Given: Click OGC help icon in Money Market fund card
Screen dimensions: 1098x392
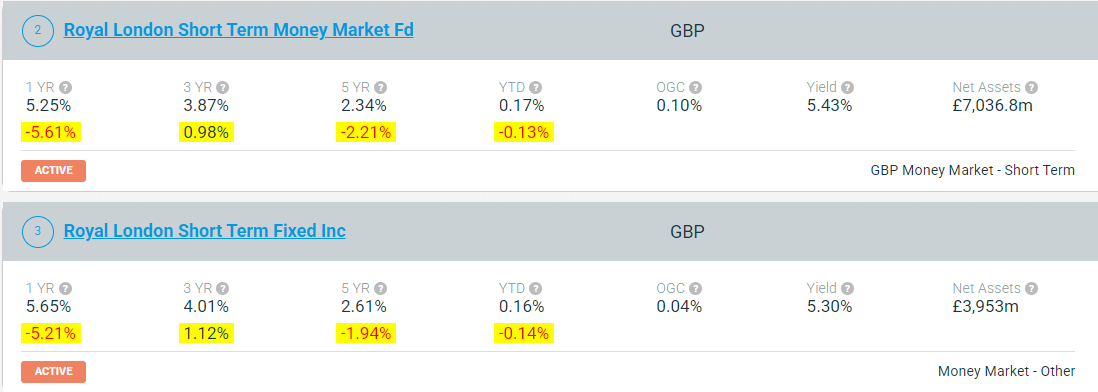Looking at the screenshot, I should tap(695, 88).
